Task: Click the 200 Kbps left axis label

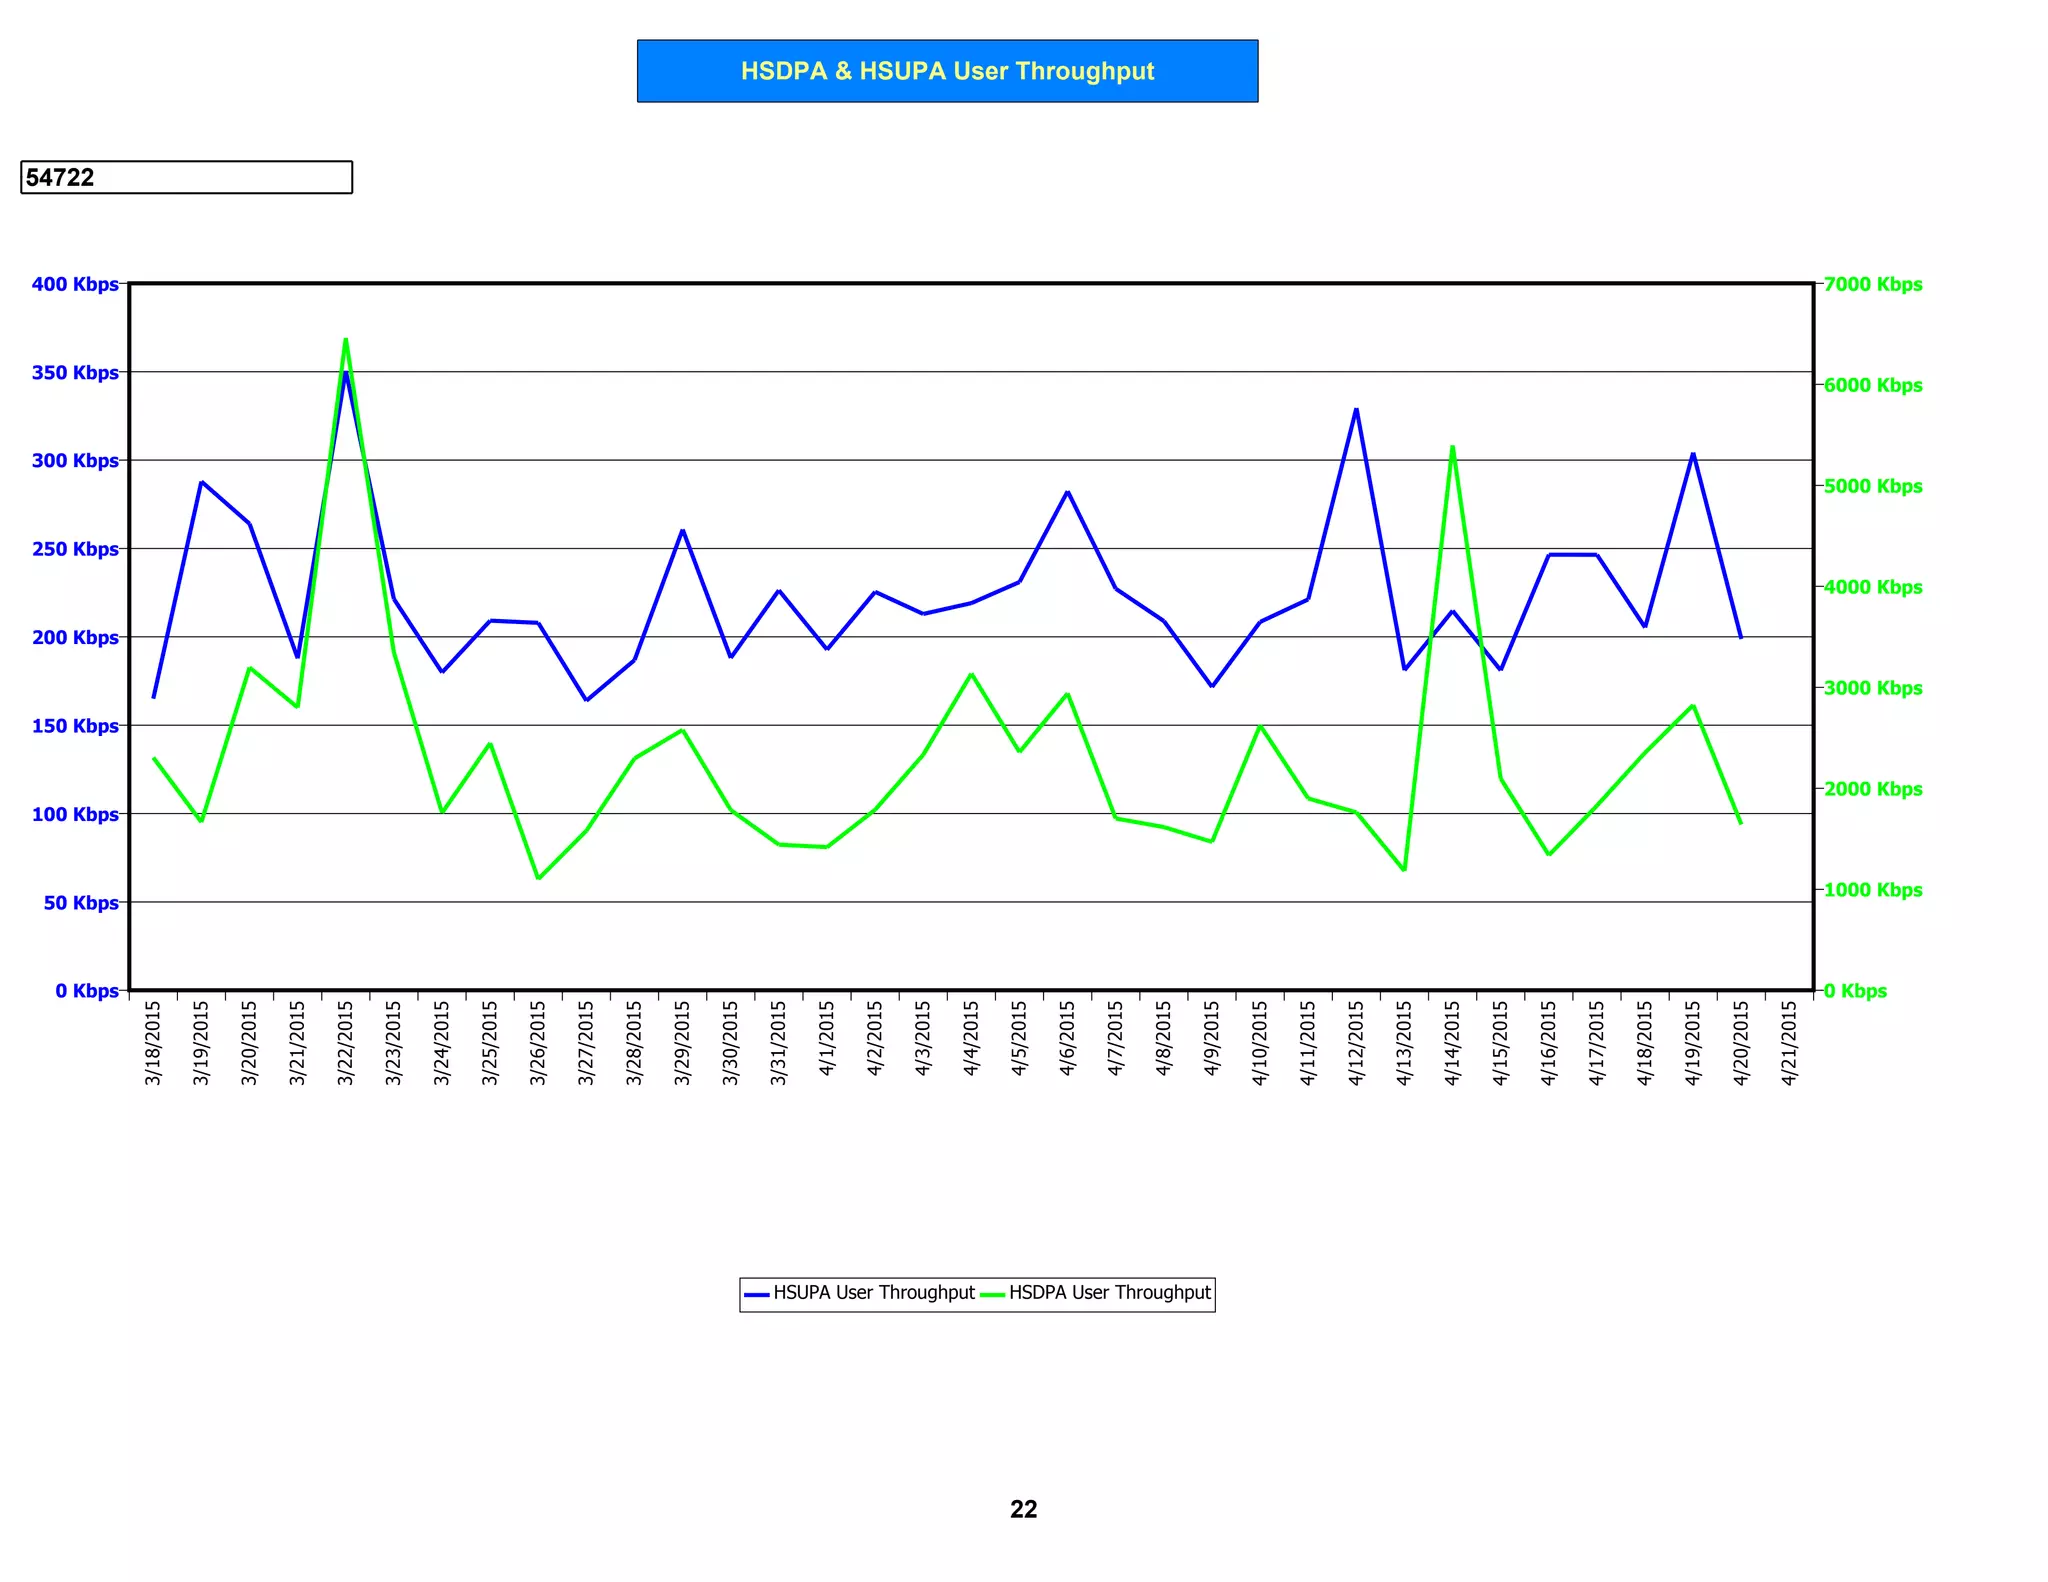Action: tap(75, 637)
